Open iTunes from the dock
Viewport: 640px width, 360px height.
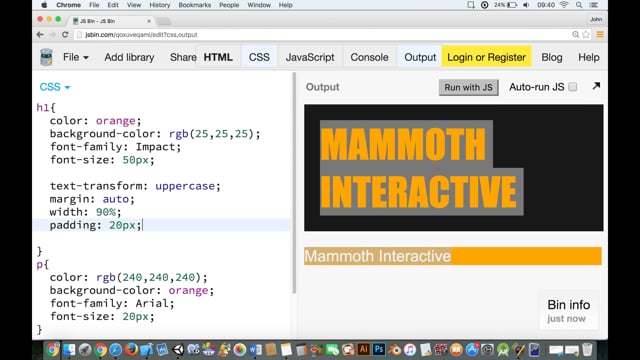(410, 350)
